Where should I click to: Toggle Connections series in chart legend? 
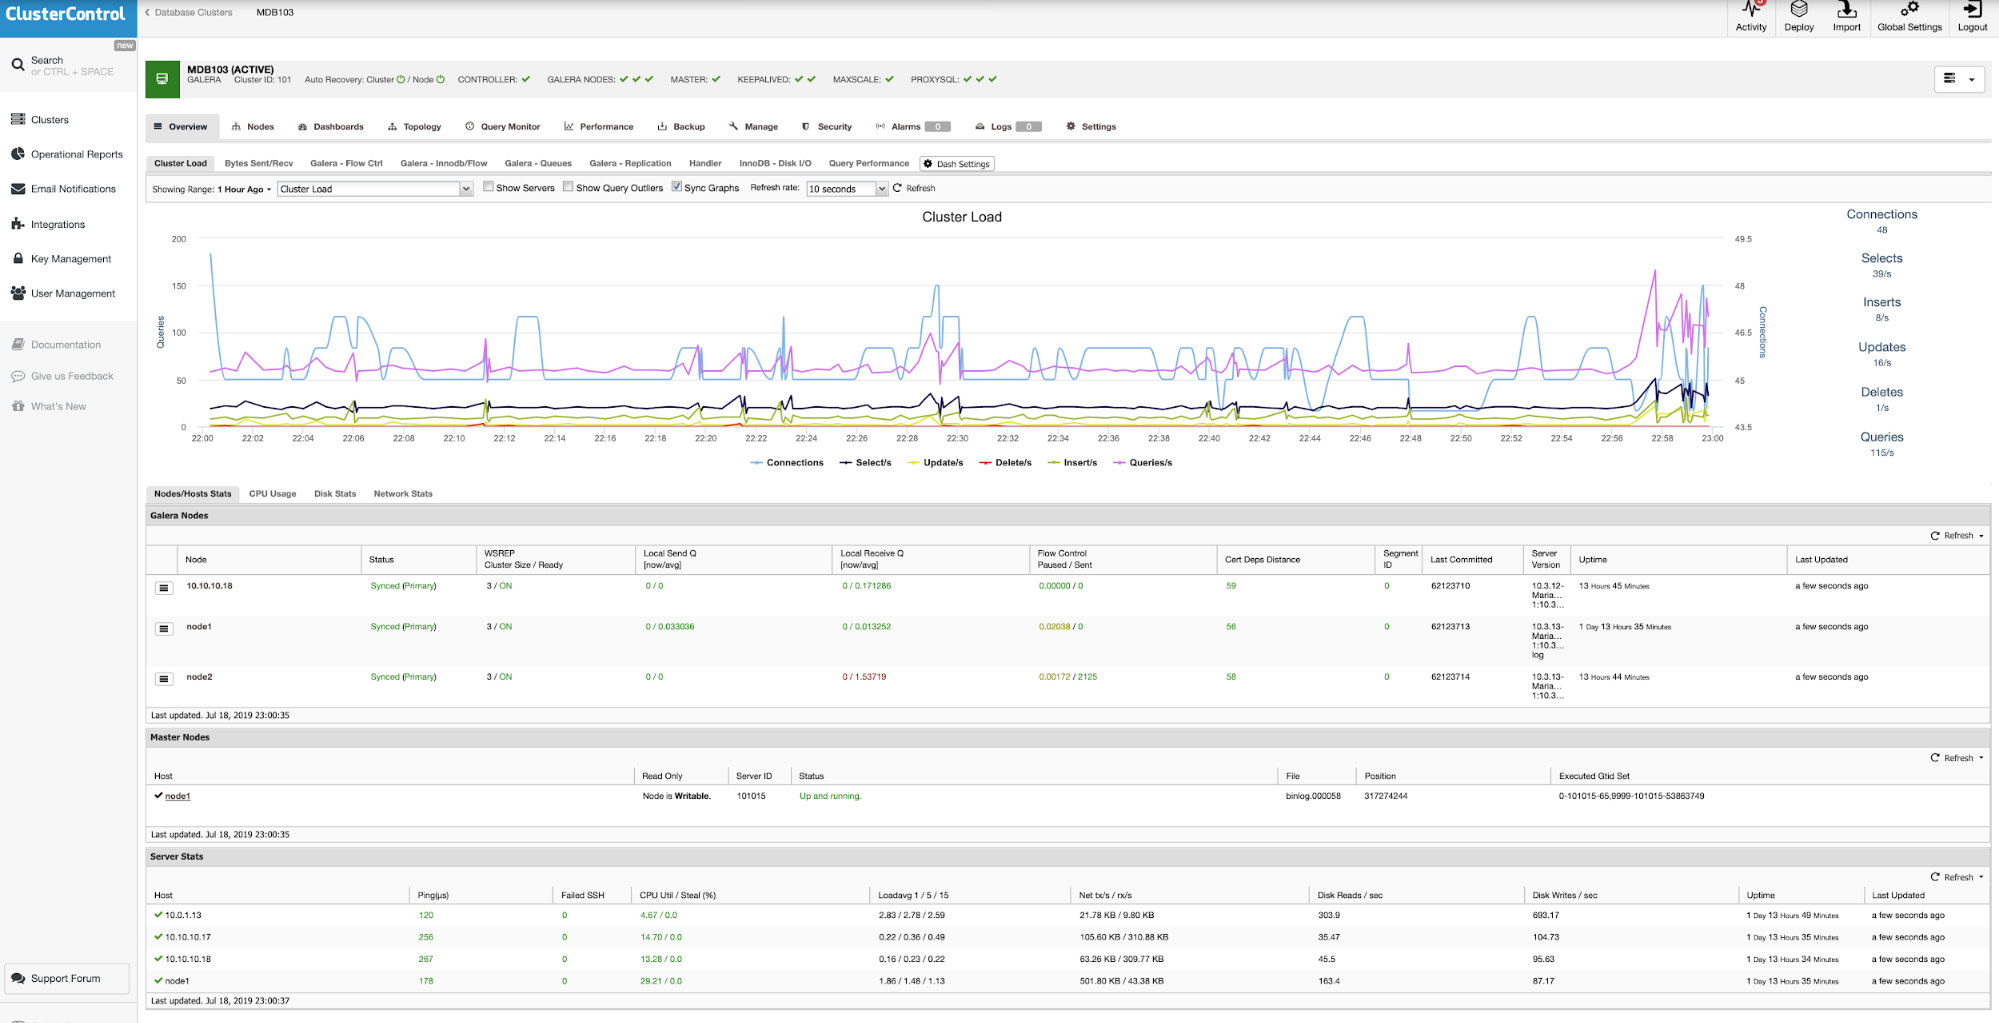(787, 463)
